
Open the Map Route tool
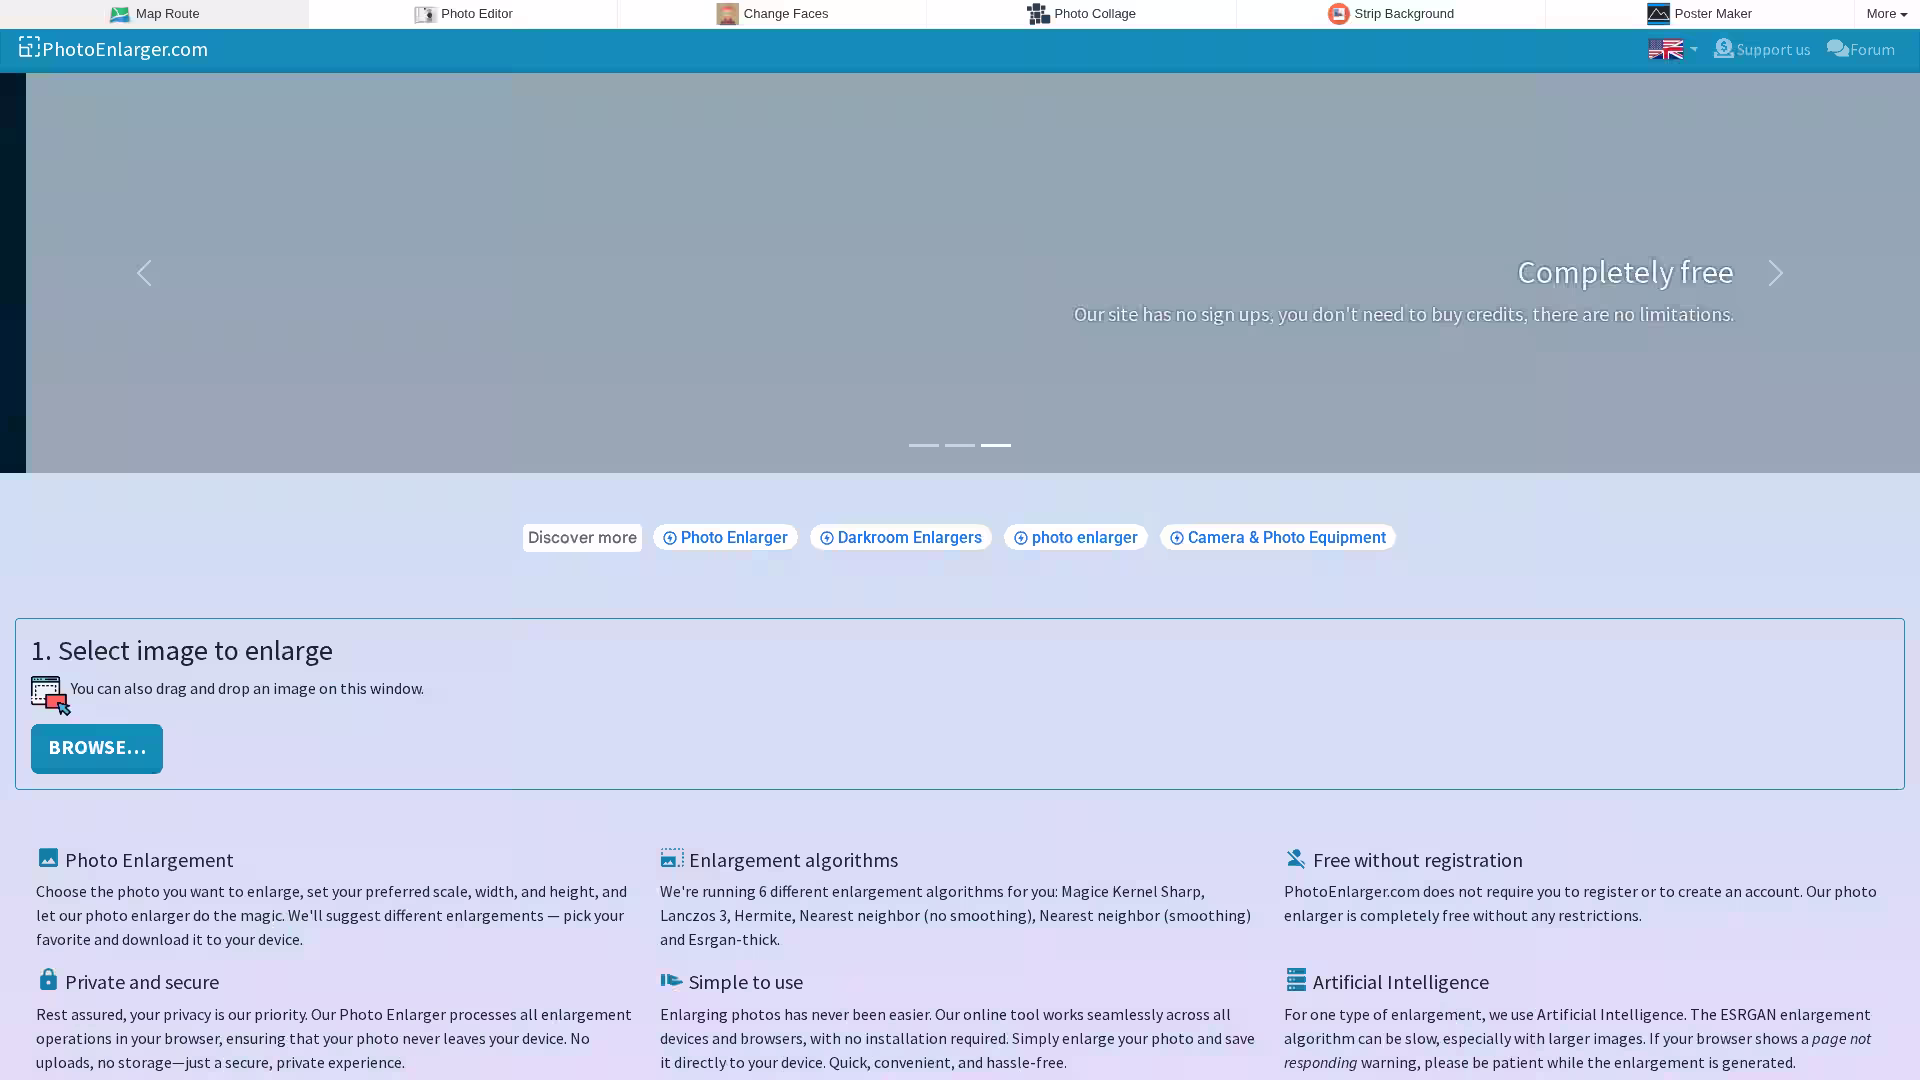pos(154,14)
